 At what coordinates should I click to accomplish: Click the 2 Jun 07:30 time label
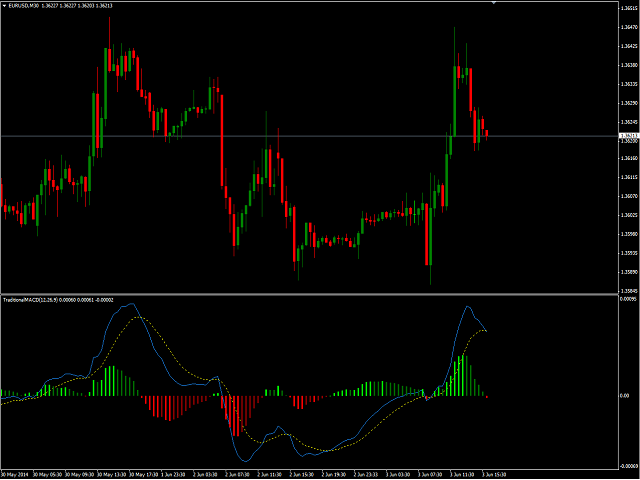[x=240, y=475]
